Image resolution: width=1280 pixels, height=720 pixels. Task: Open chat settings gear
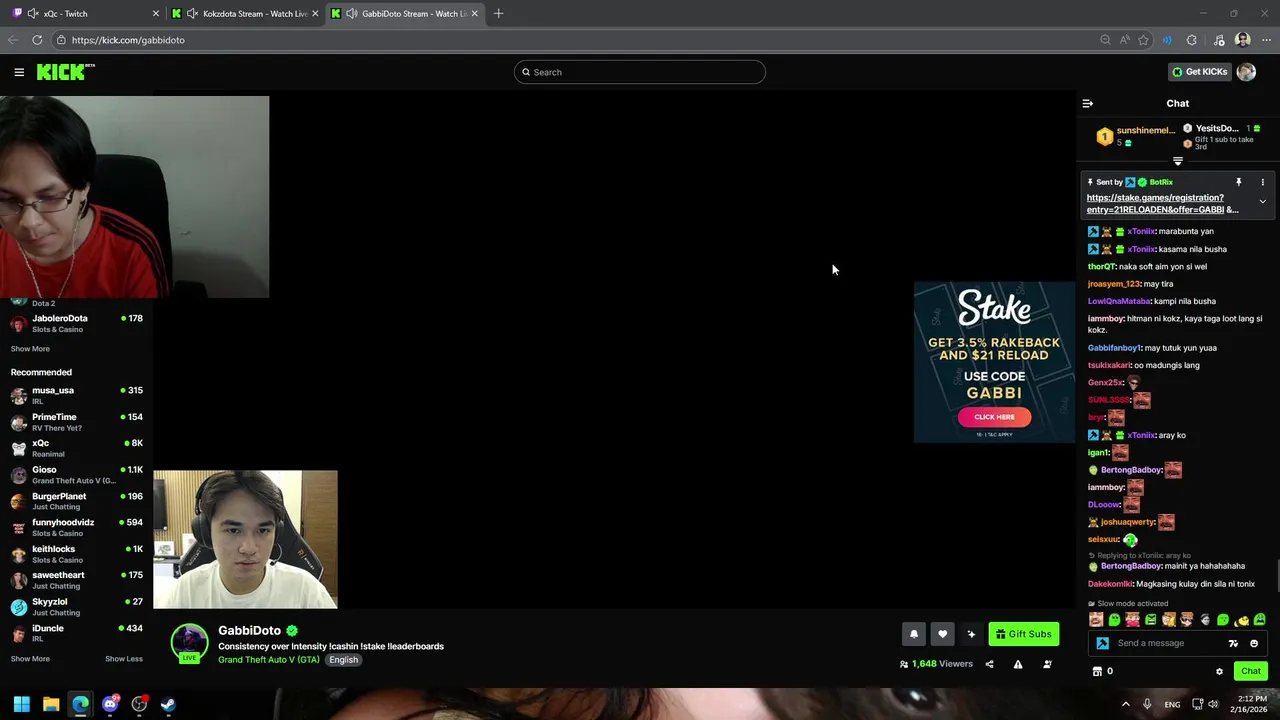tap(1219, 671)
